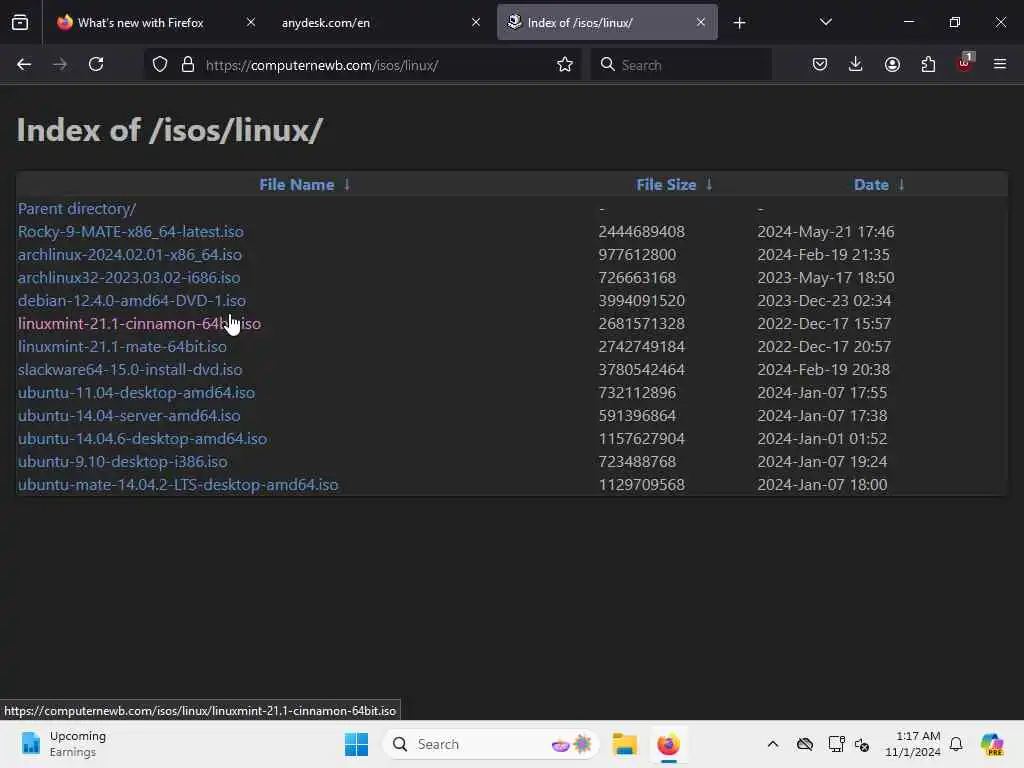Open the Firefox account menu
Image resolution: width=1024 pixels, height=768 pixels.
coord(892,64)
